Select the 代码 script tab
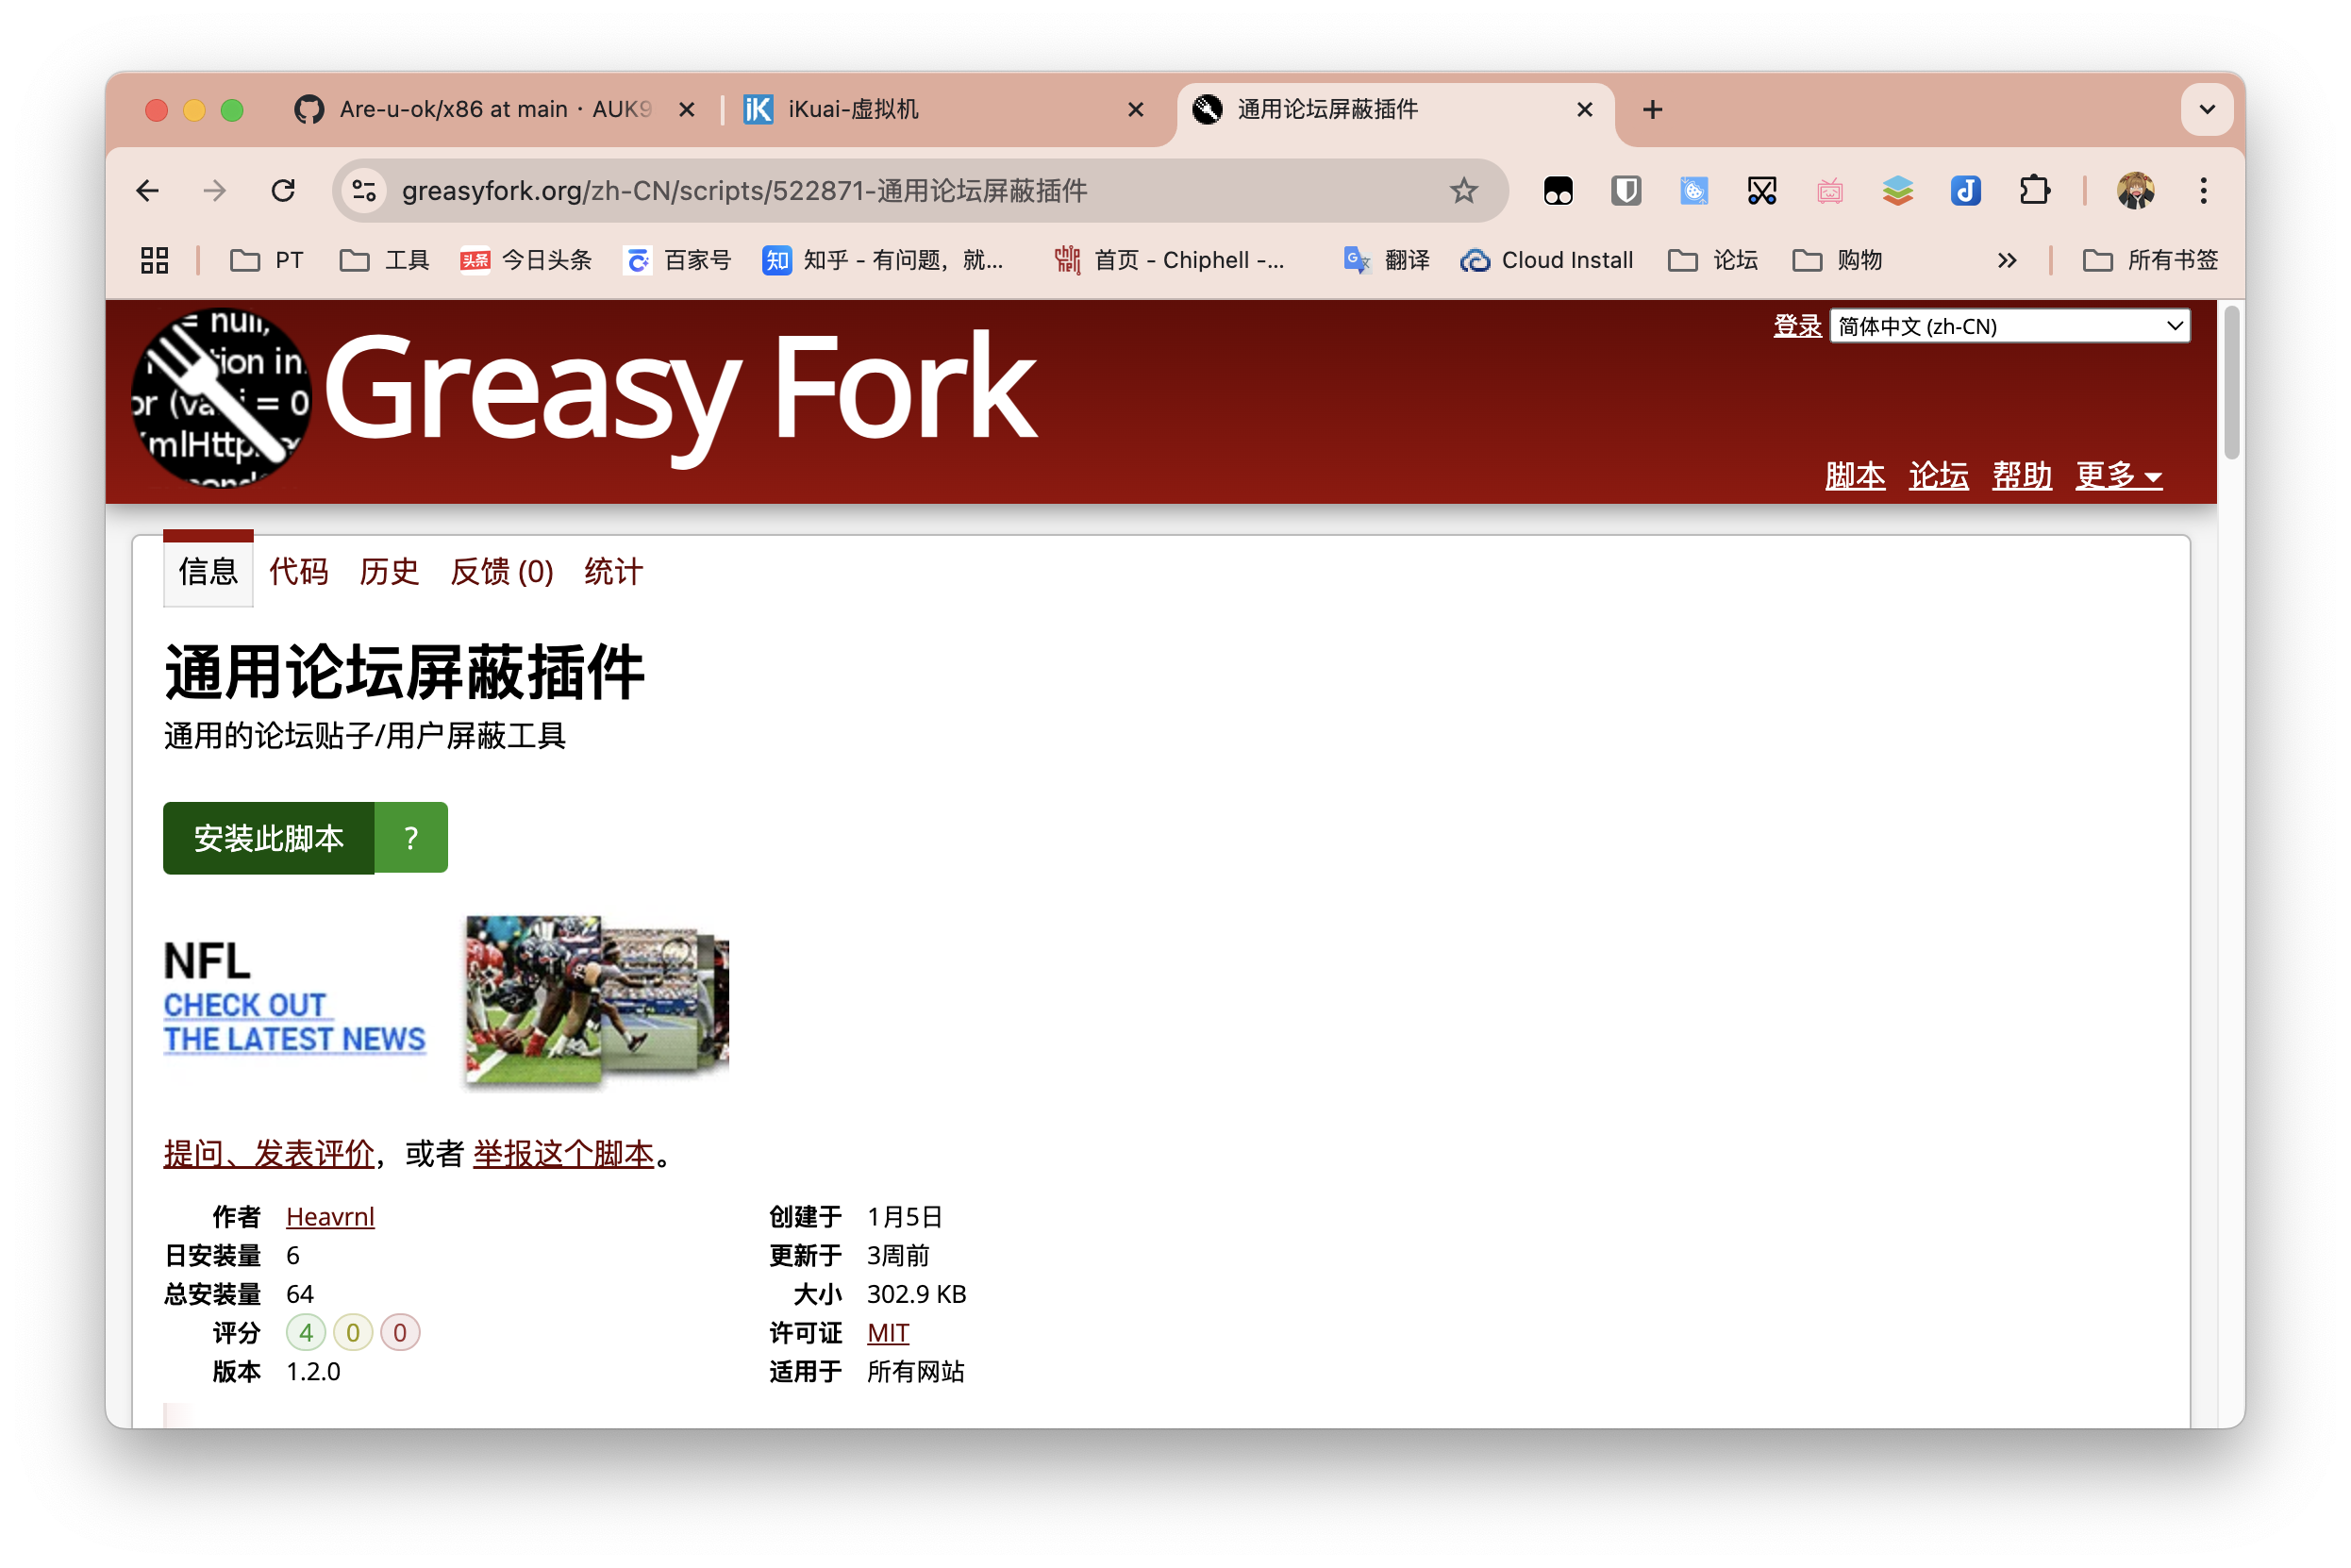 (298, 571)
